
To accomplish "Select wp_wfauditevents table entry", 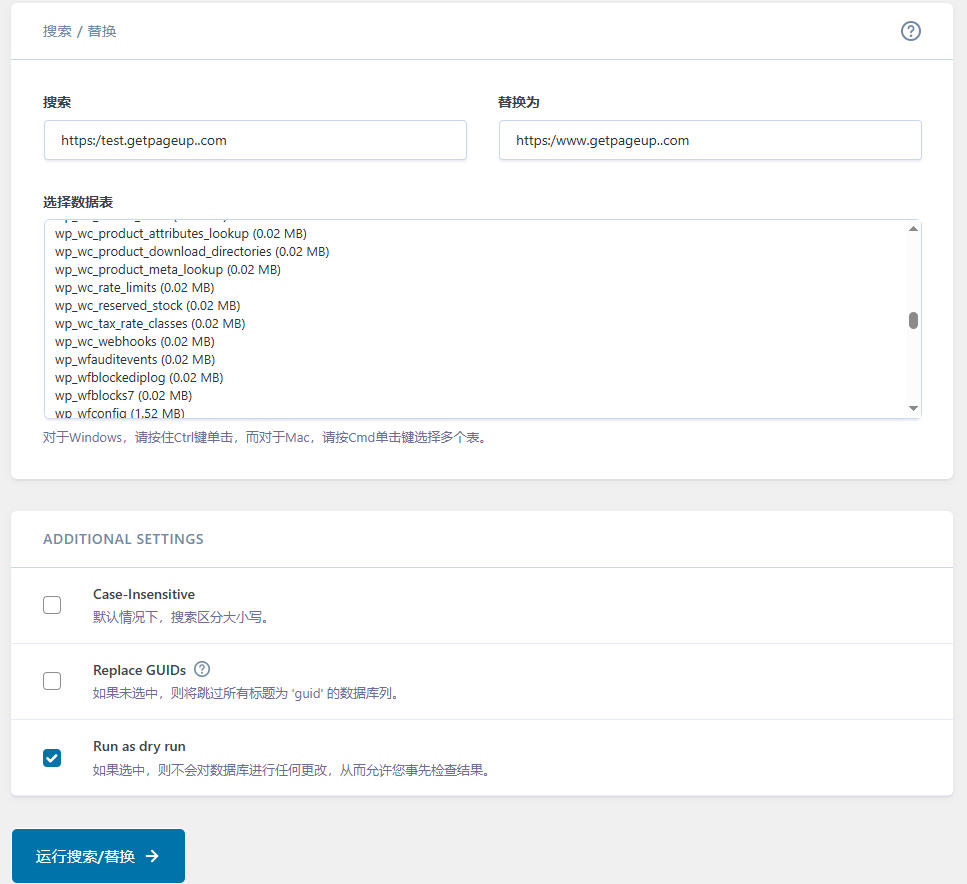I will [x=134, y=360].
